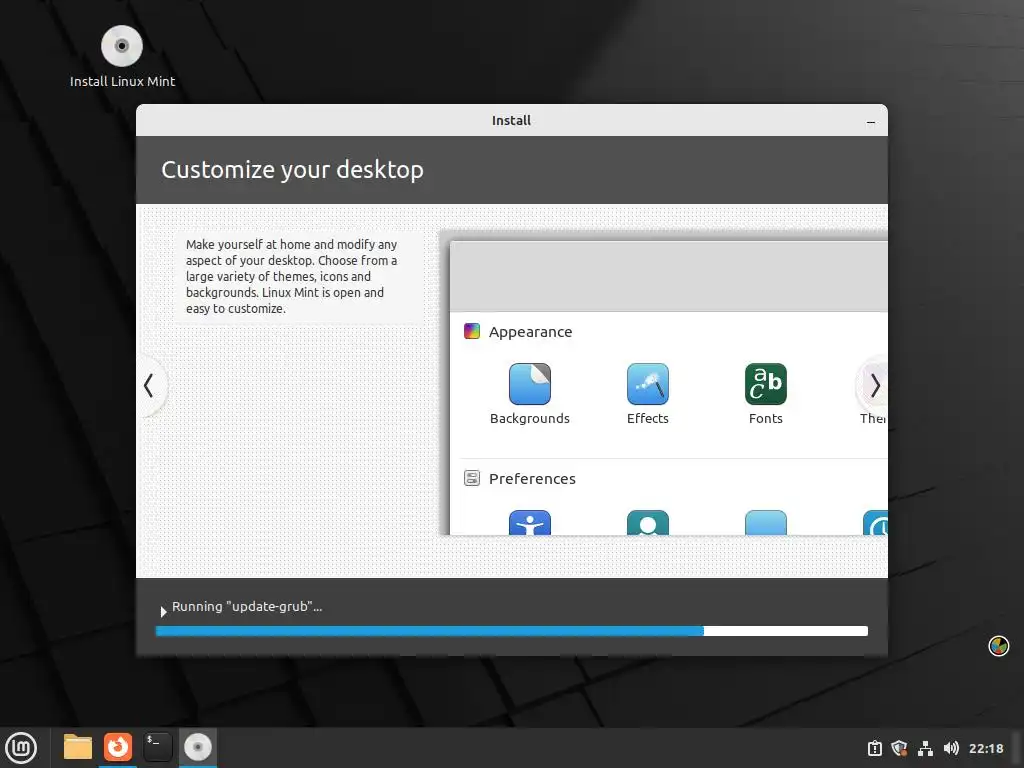Click the 'Make yourself at home' description text
Viewport: 1024px width, 768px height.
click(x=291, y=276)
